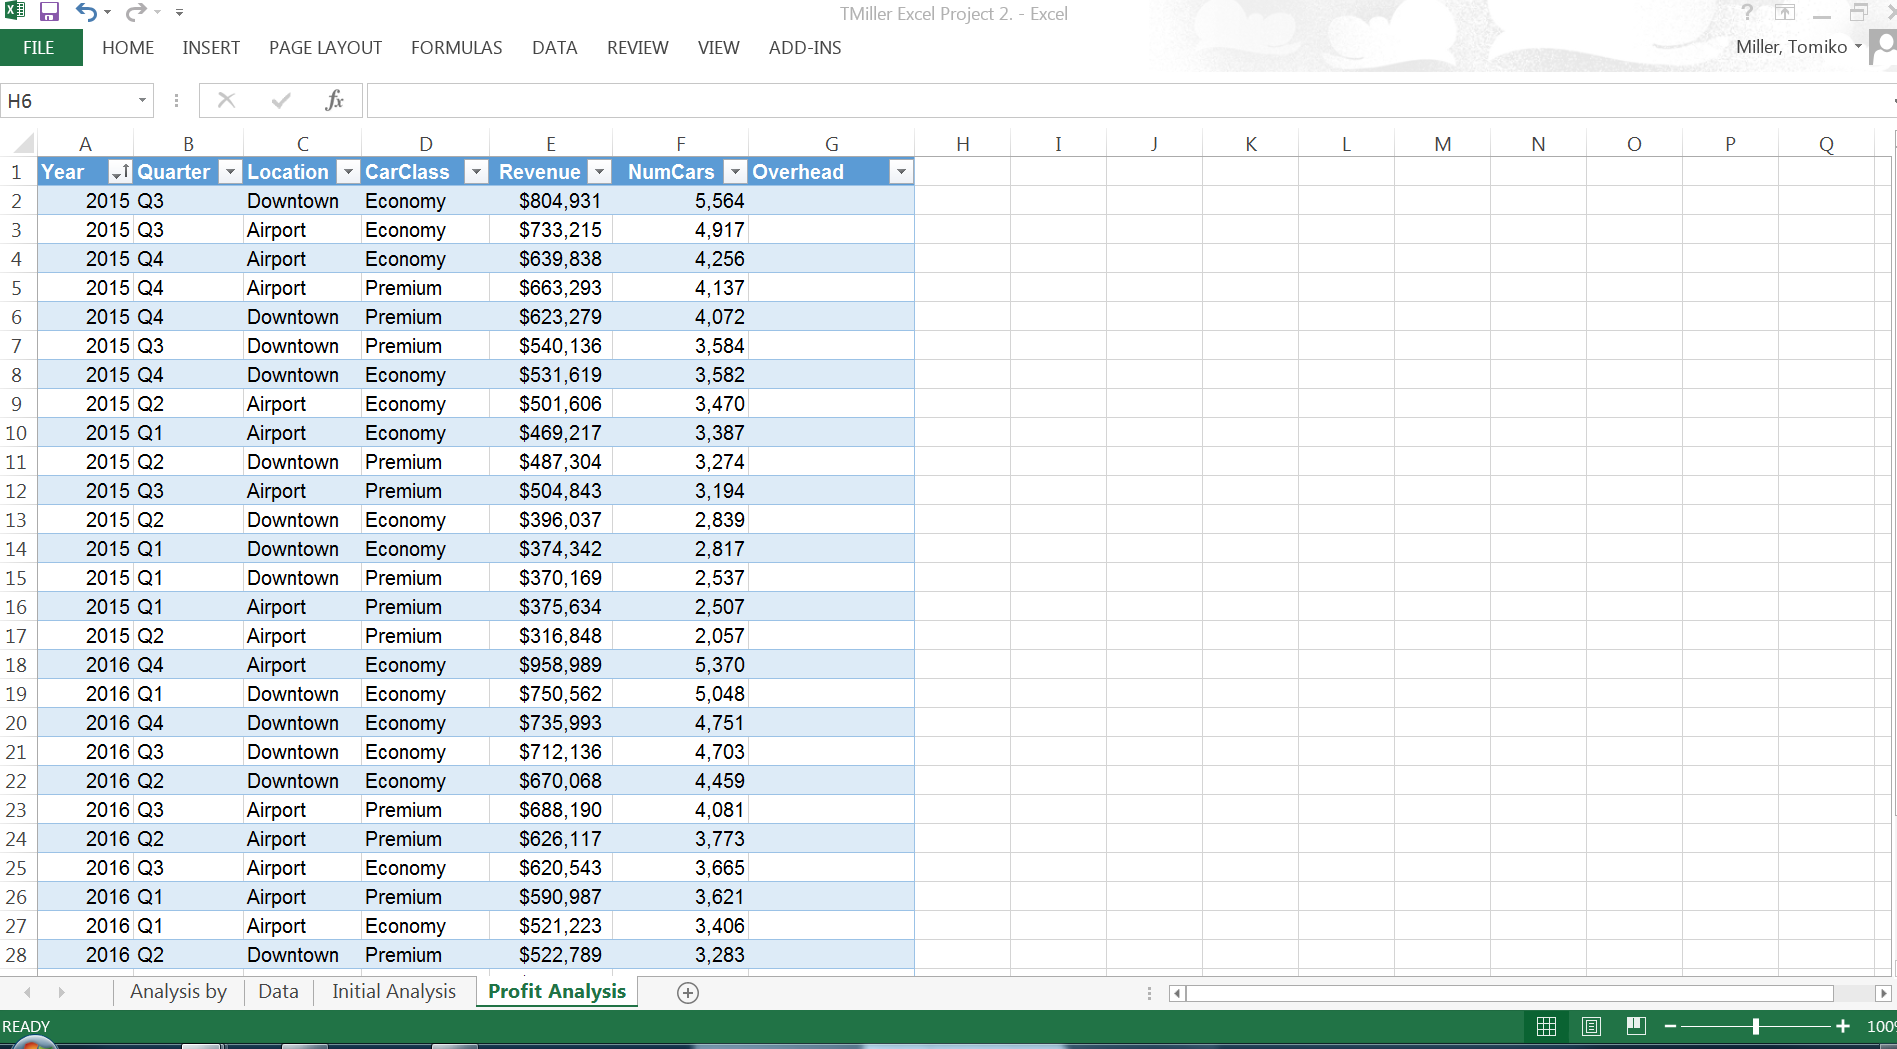
Task: Click the Save icon in quick access toolbar
Action: click(x=49, y=13)
